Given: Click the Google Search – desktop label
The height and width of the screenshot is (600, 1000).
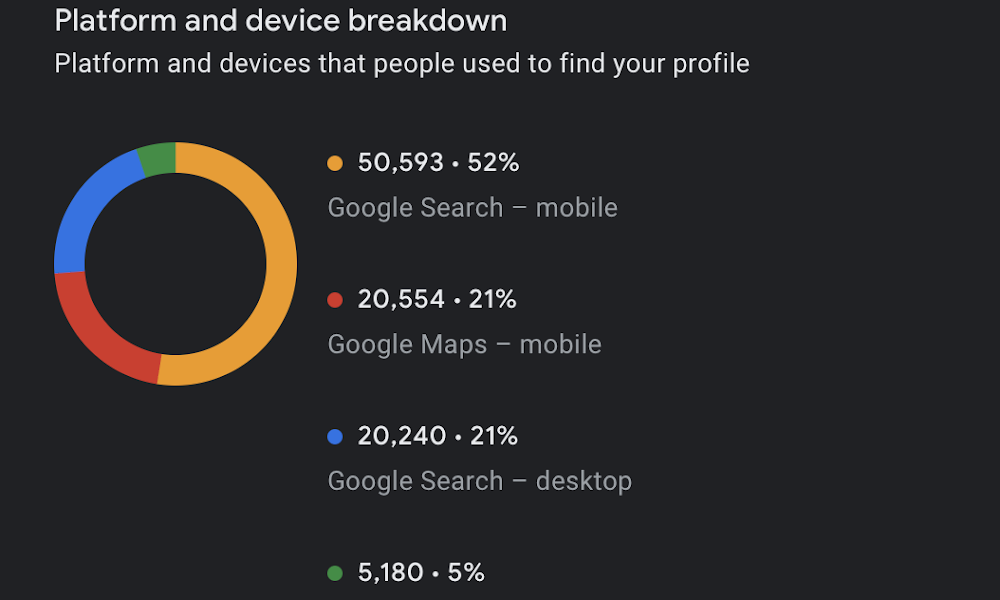Looking at the screenshot, I should (480, 481).
